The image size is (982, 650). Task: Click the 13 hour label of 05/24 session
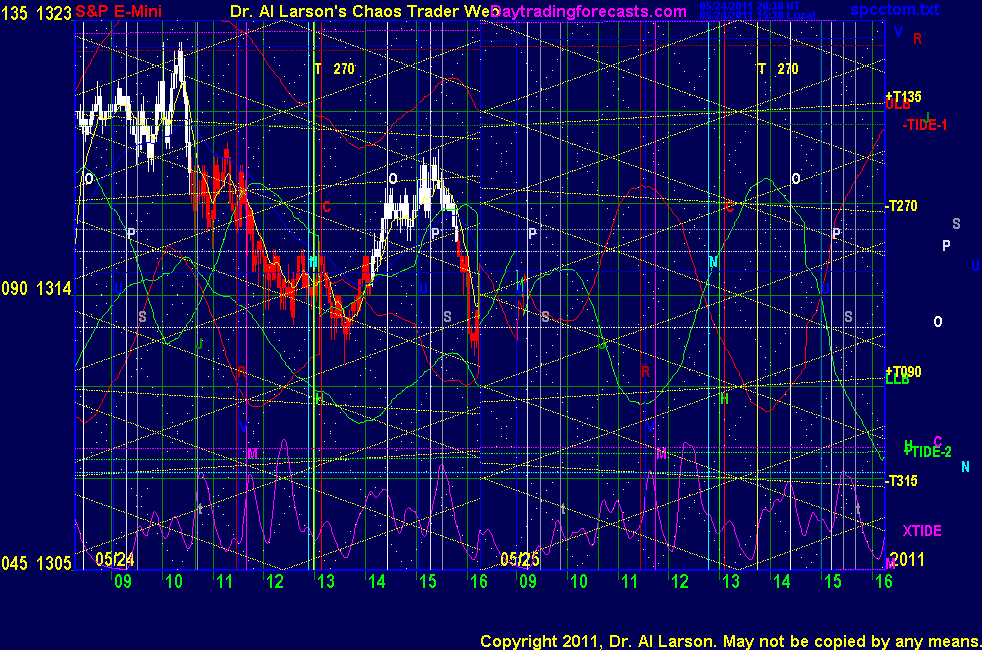coord(326,582)
